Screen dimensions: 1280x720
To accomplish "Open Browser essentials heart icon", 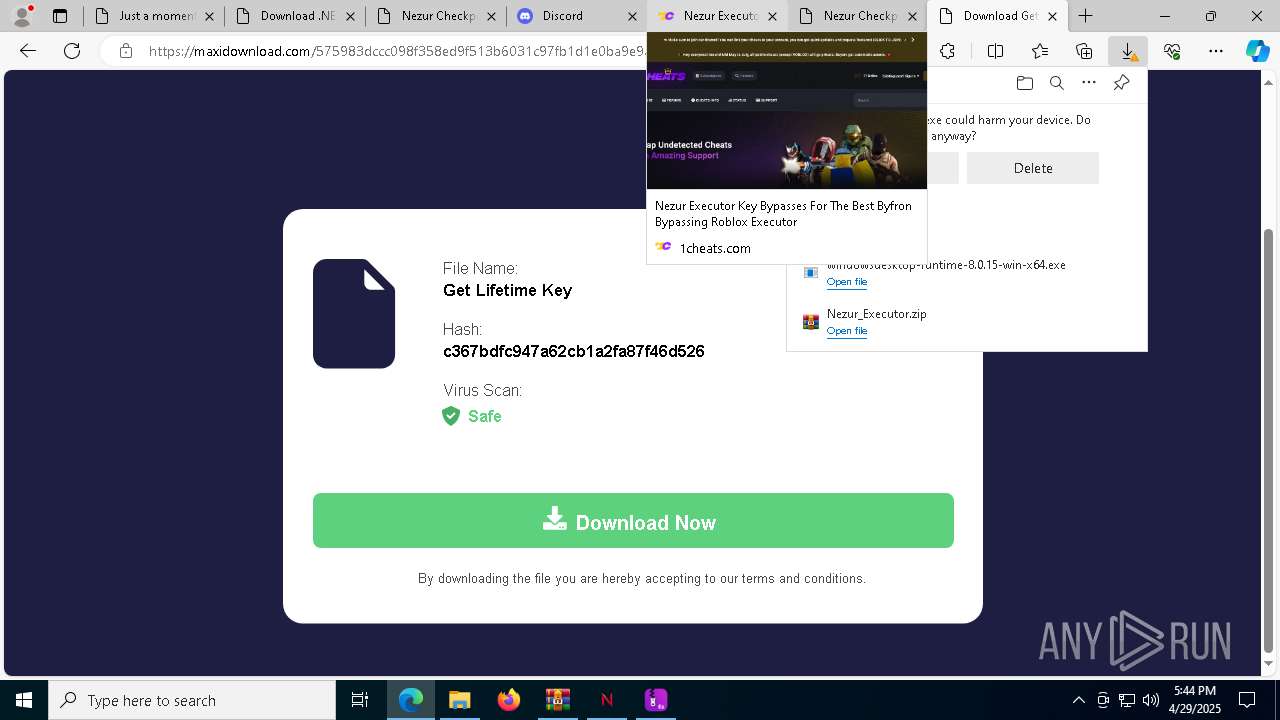I will click(1172, 51).
